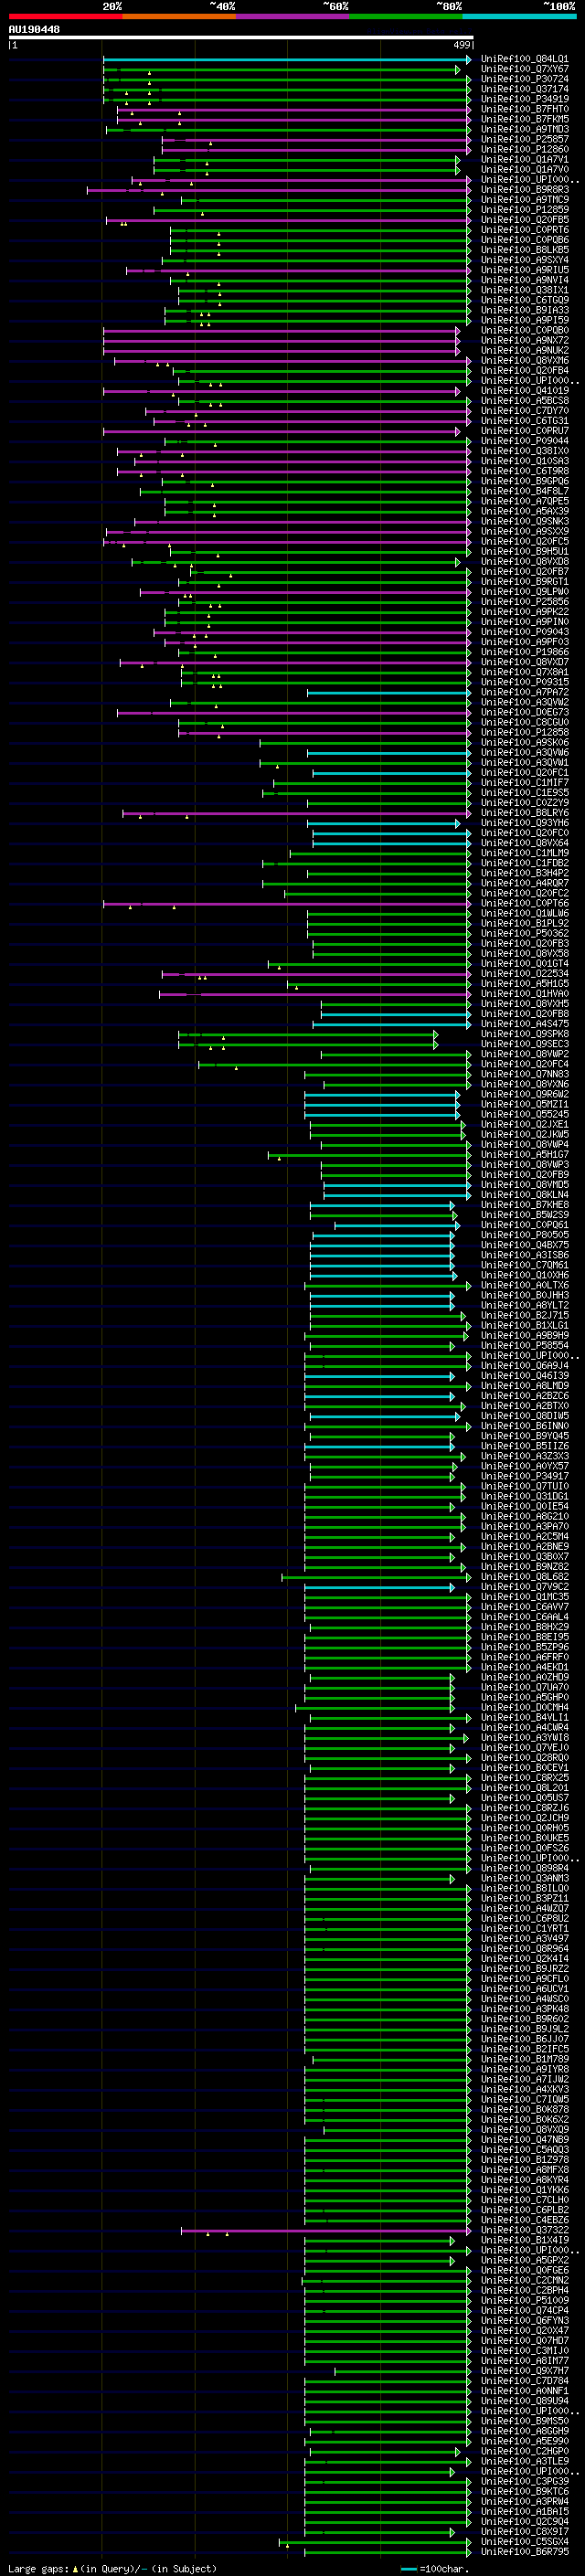585x2576 pixels.
Task: Select hit label UniRef100_P19866
Action: tap(524, 652)
